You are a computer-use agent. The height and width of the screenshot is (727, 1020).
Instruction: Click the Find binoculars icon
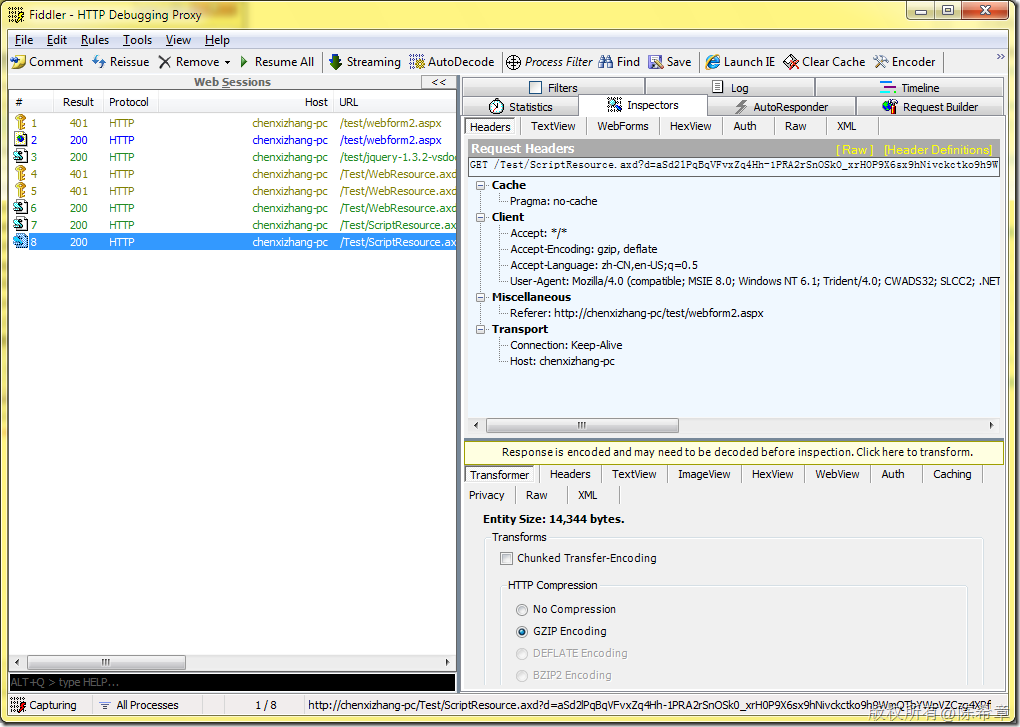pyautogui.click(x=606, y=62)
